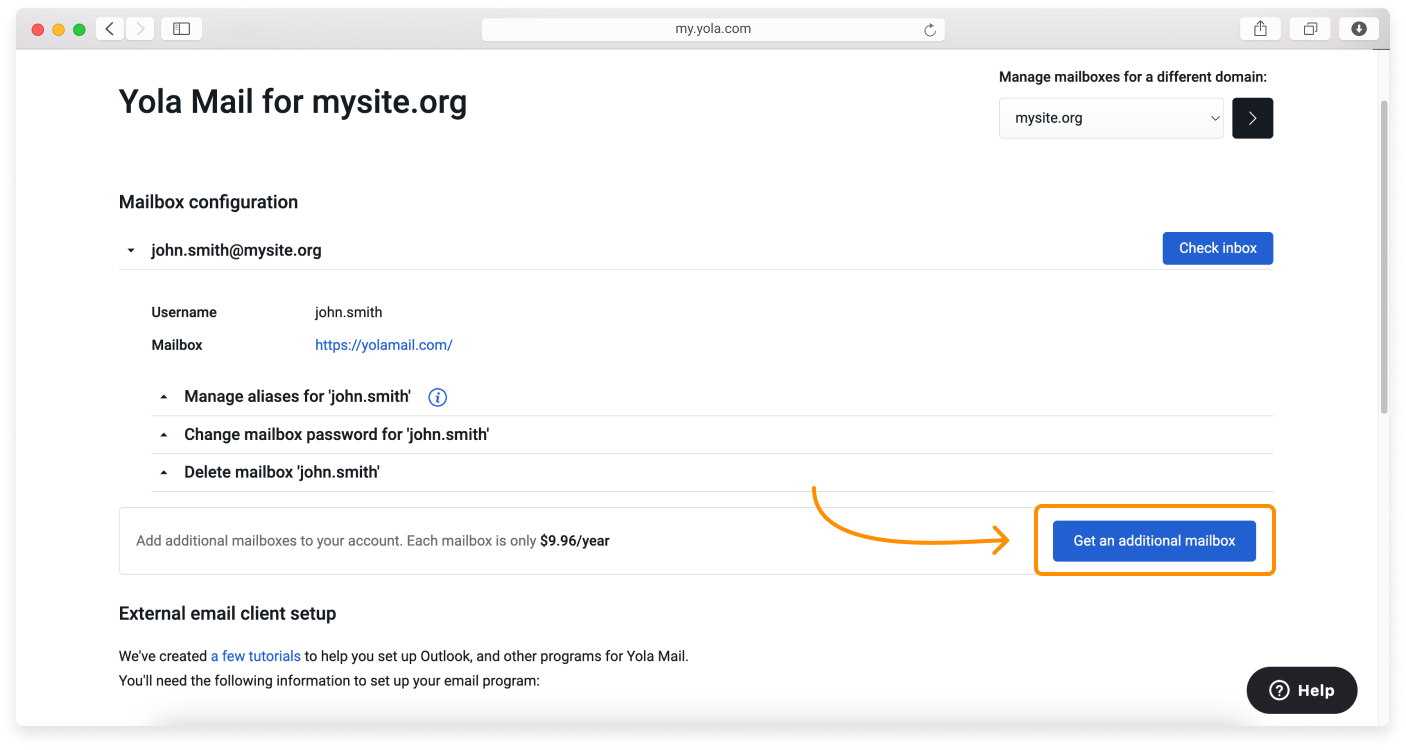Open the 'a few tutorials' link
The image size is (1406, 750).
click(x=255, y=656)
